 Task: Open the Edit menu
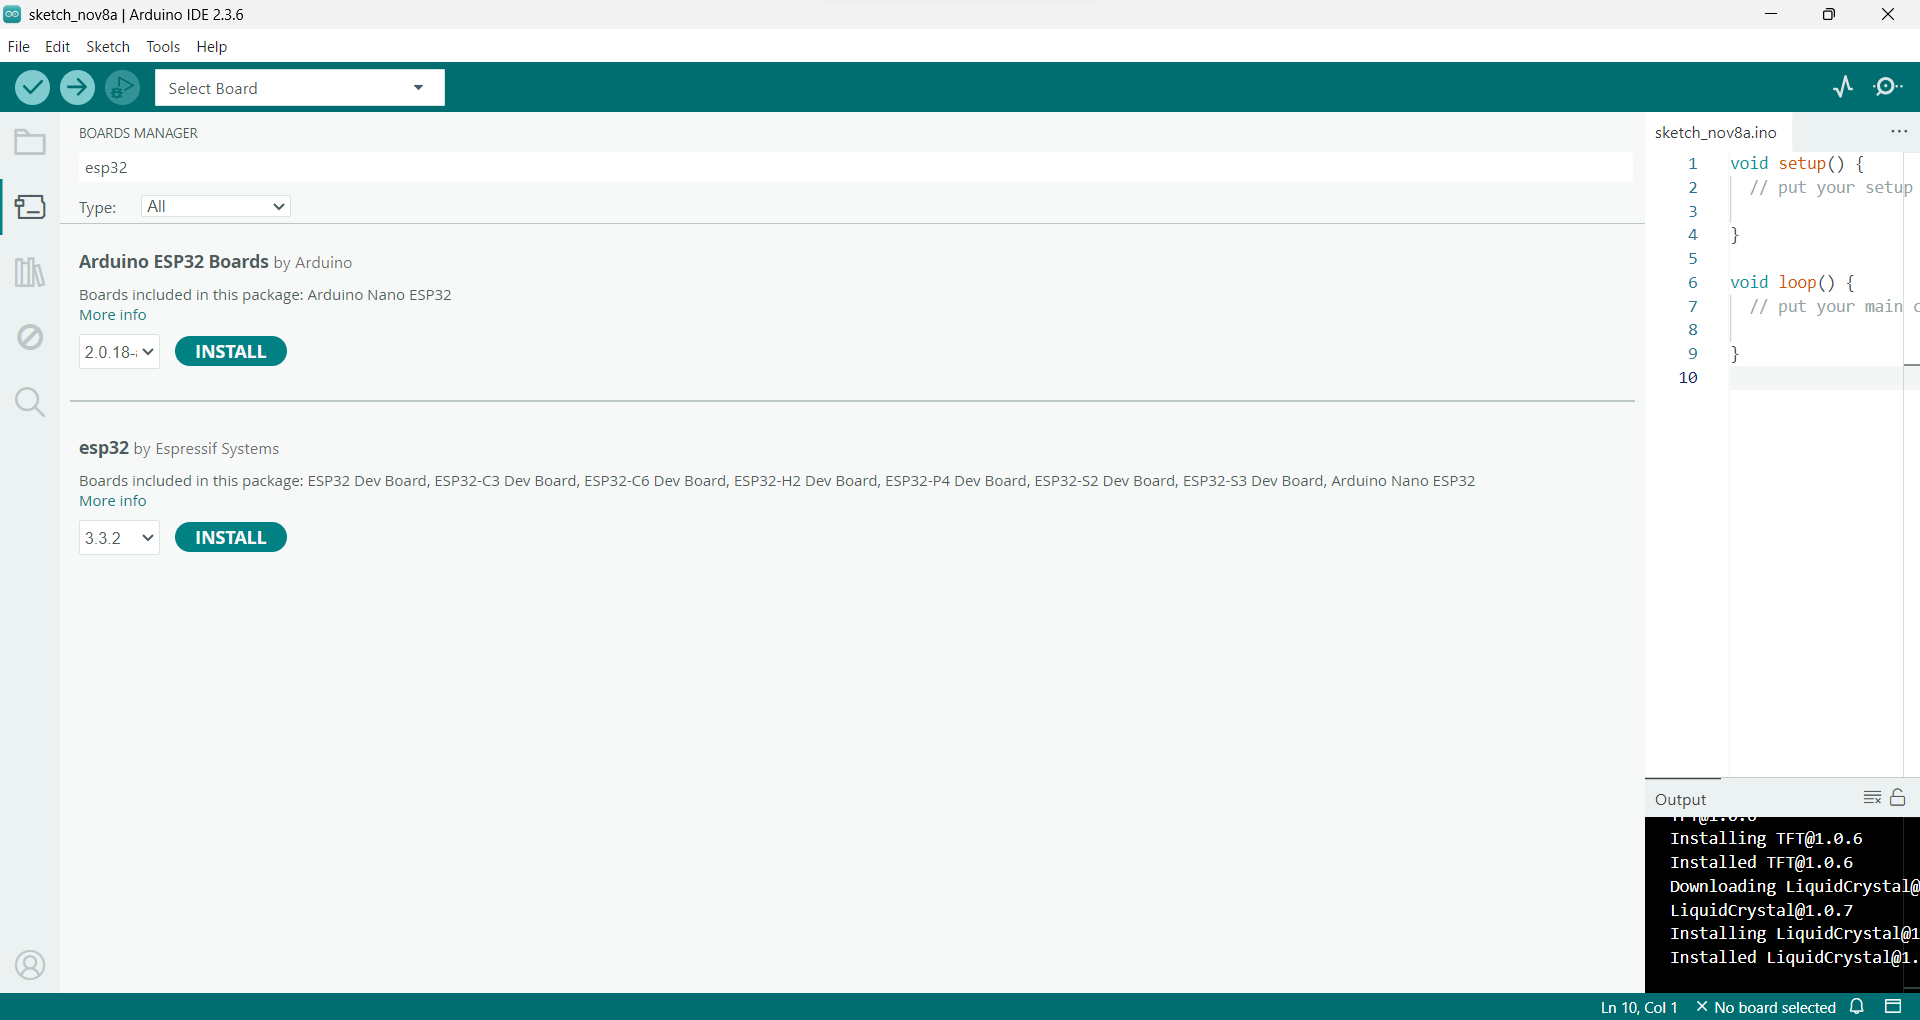pyautogui.click(x=58, y=47)
